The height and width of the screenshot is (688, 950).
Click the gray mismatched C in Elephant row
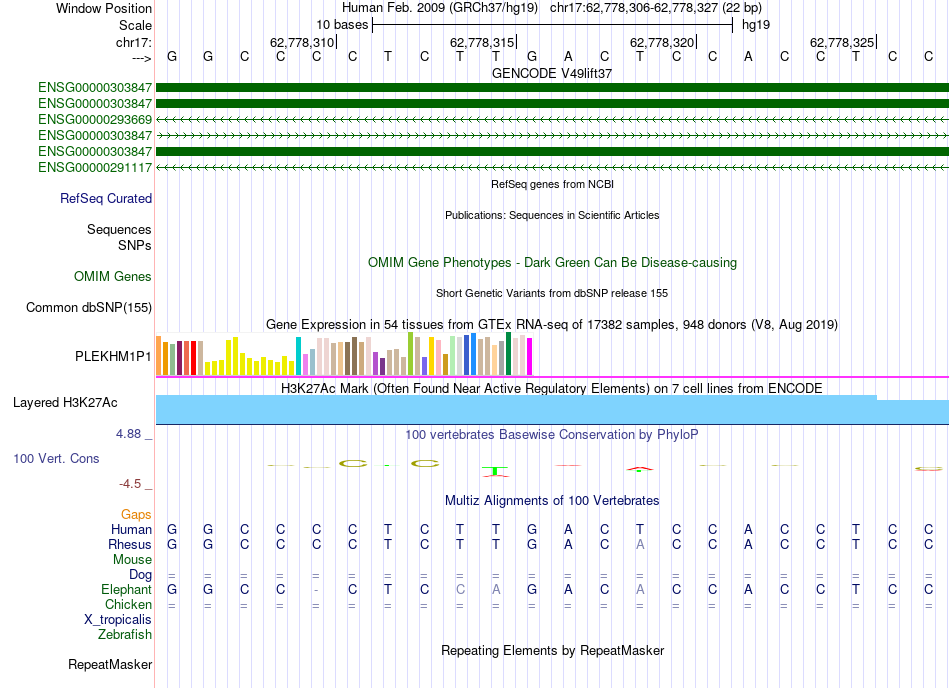point(460,589)
